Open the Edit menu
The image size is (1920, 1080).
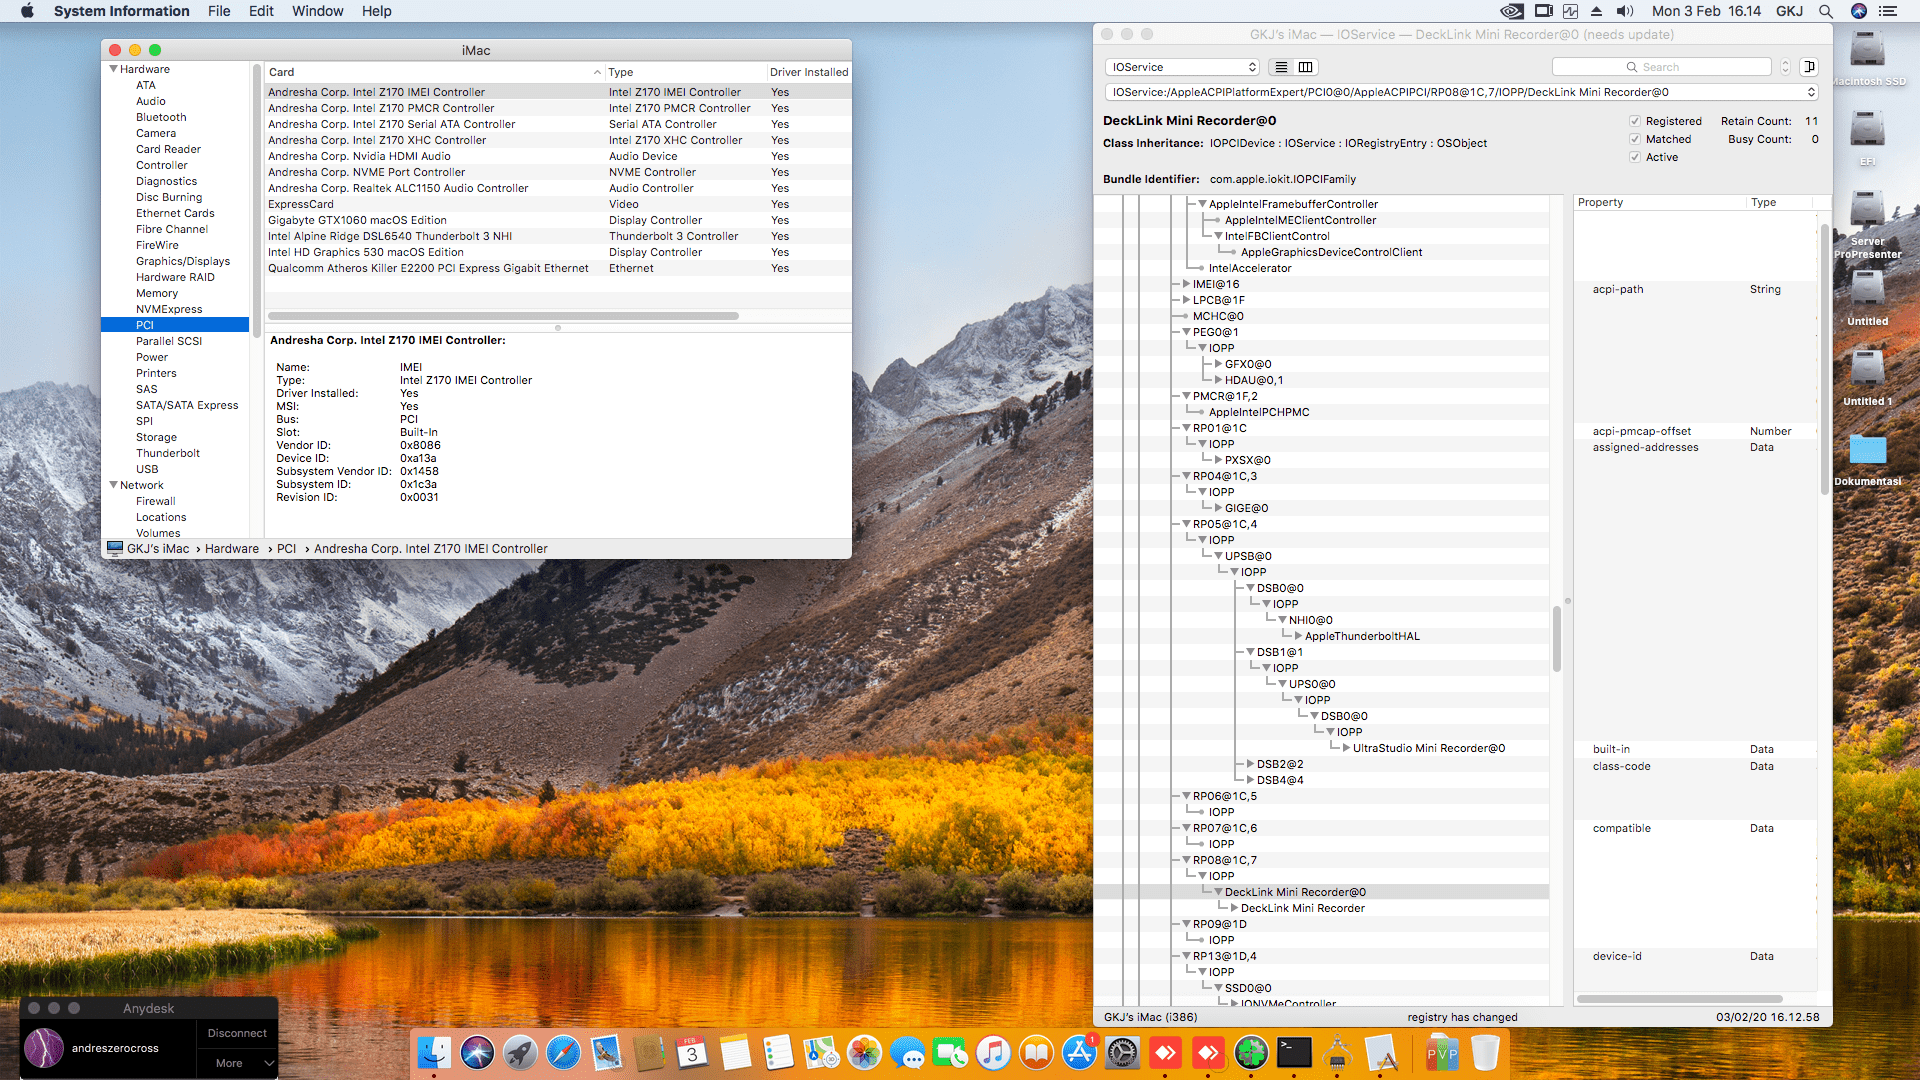point(261,11)
